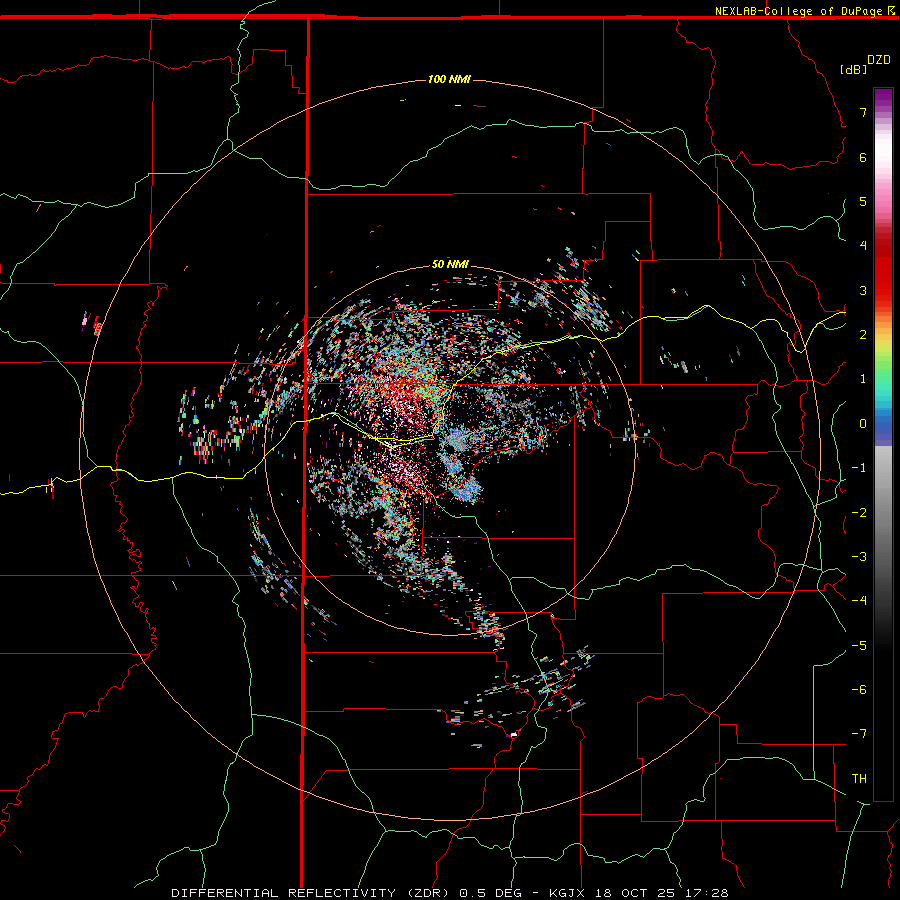
Task: Click the -7 value on the scale
Action: (x=859, y=734)
